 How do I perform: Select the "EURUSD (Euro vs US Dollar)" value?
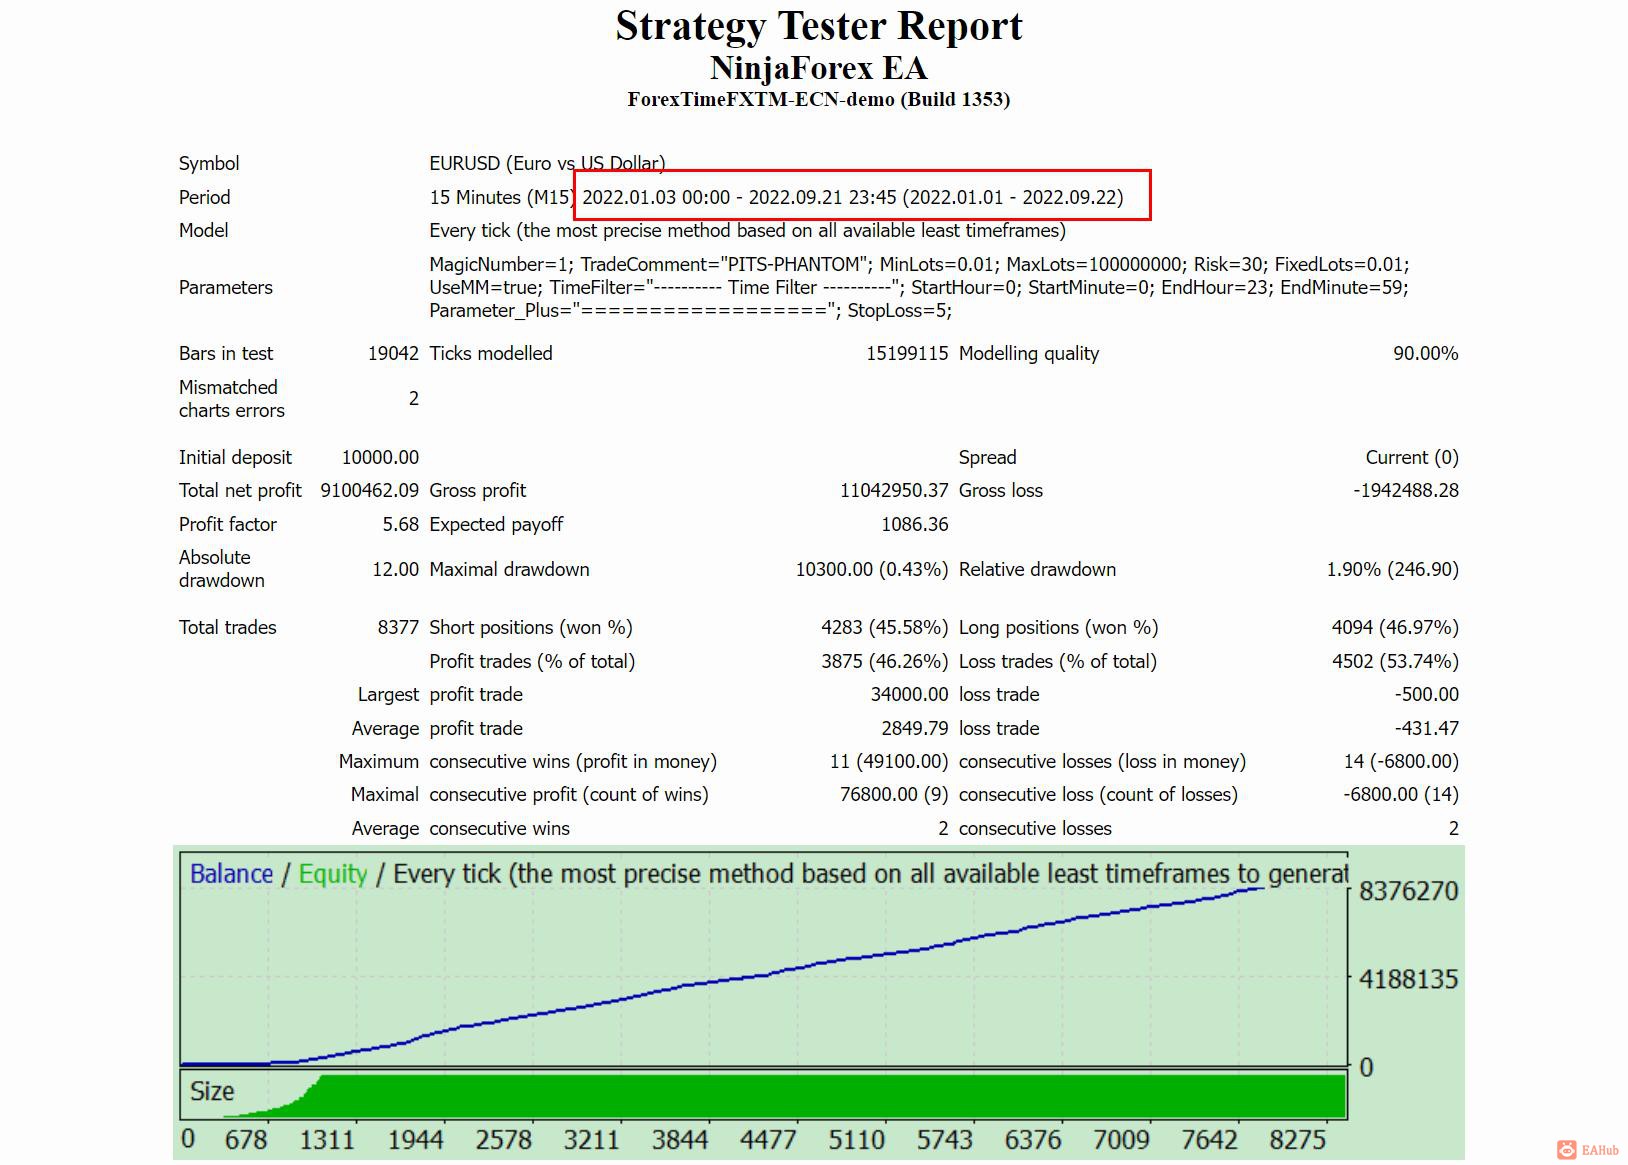tap(547, 163)
